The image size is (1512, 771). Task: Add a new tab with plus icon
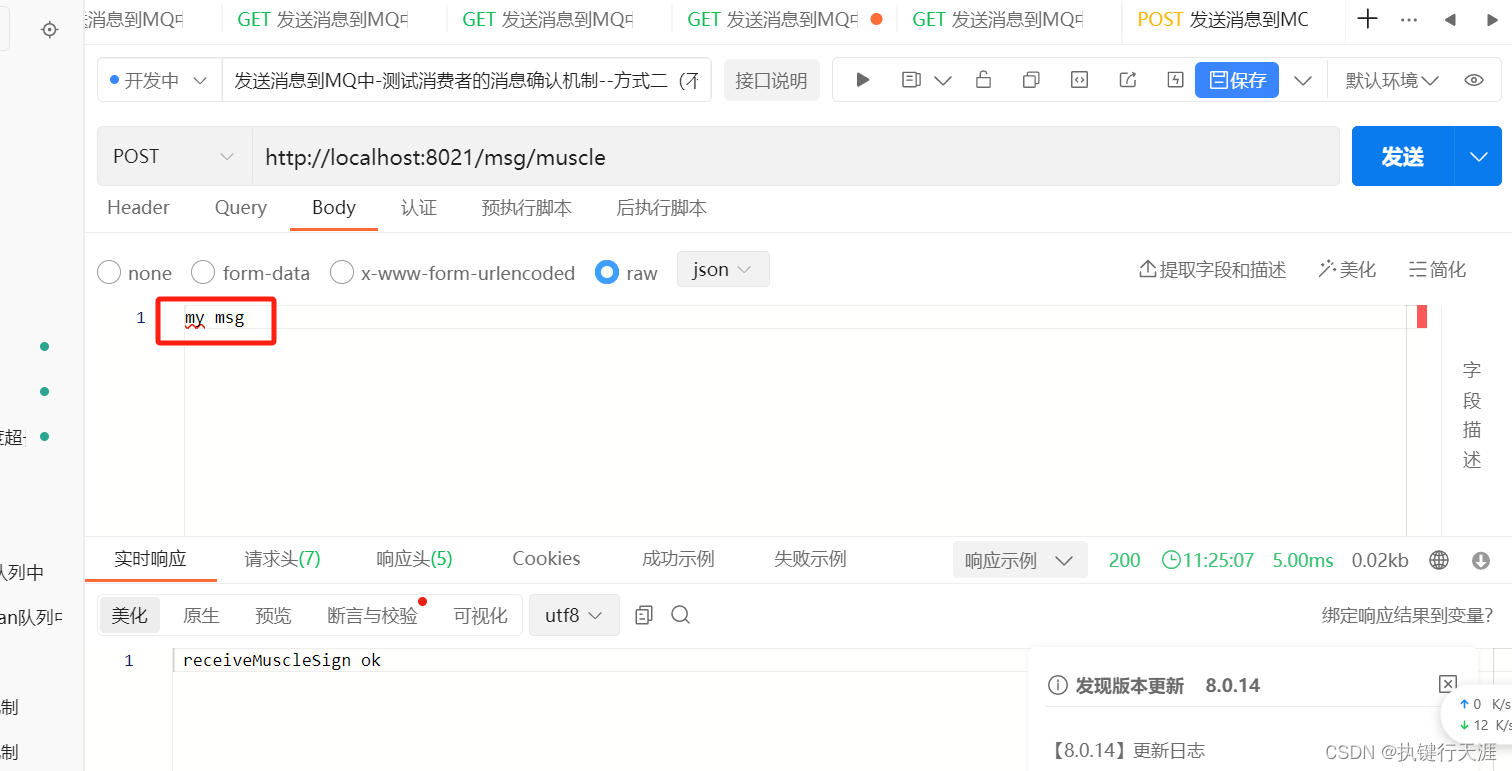coord(1367,19)
